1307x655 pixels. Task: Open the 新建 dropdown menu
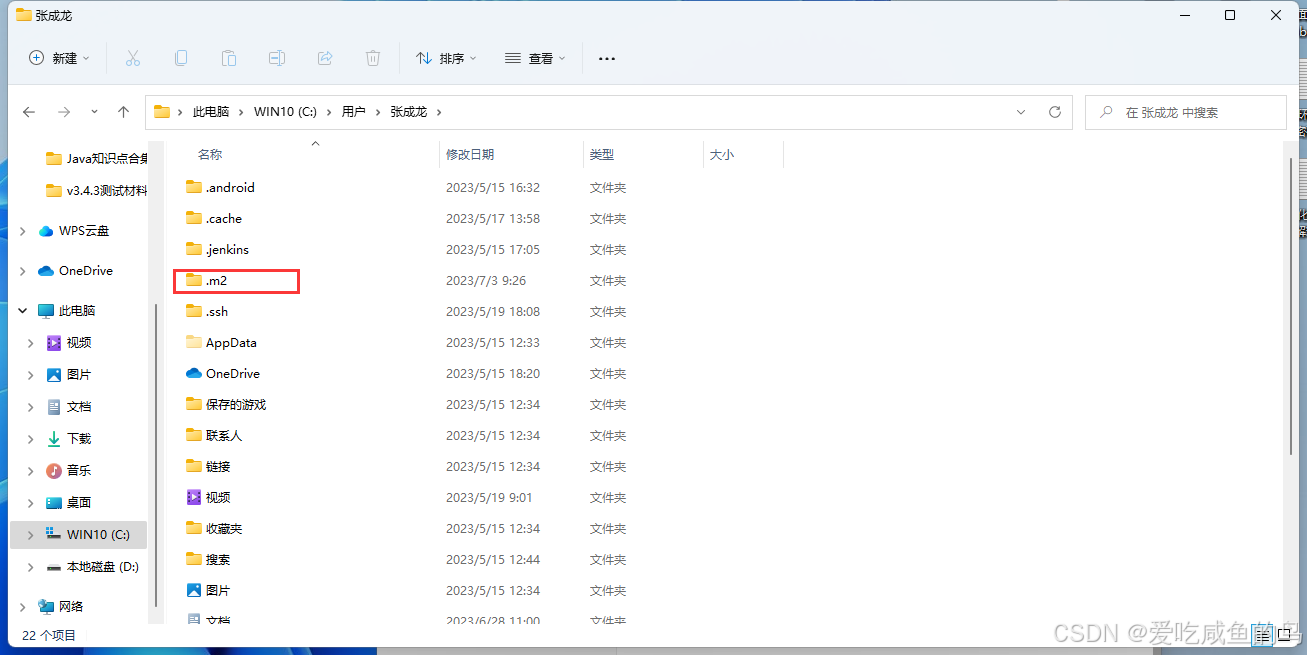pyautogui.click(x=60, y=58)
